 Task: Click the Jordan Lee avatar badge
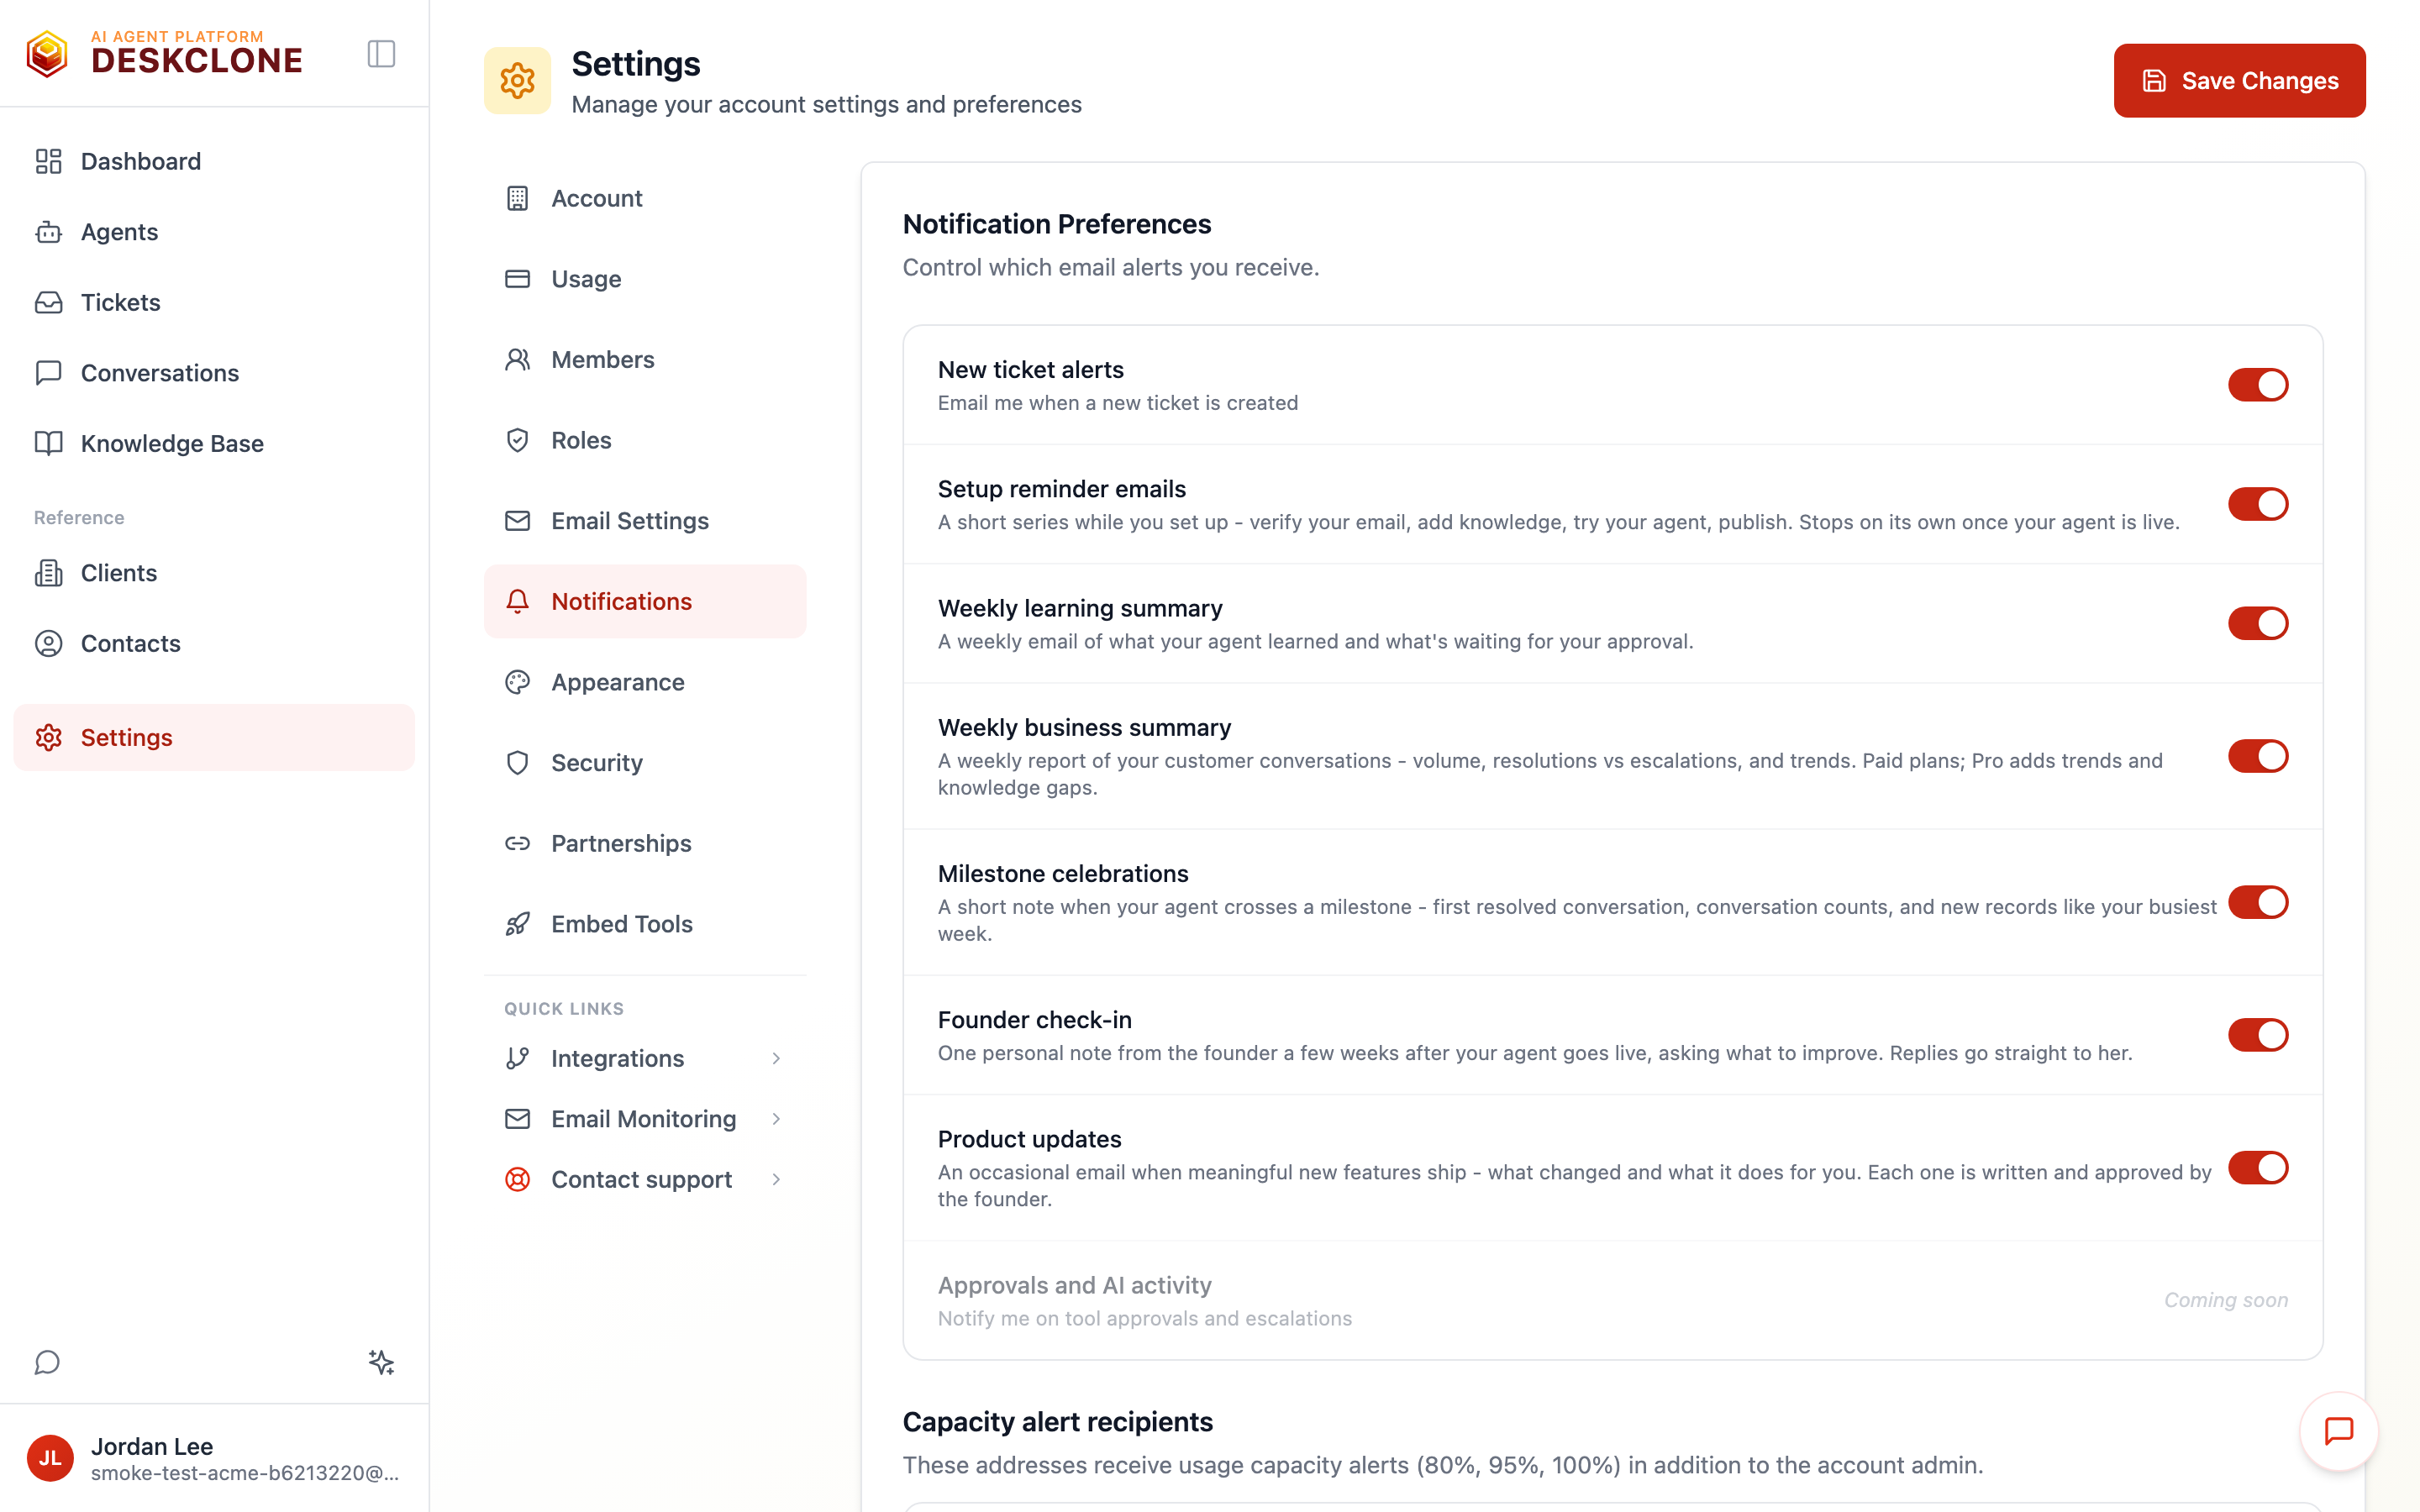coord(50,1458)
